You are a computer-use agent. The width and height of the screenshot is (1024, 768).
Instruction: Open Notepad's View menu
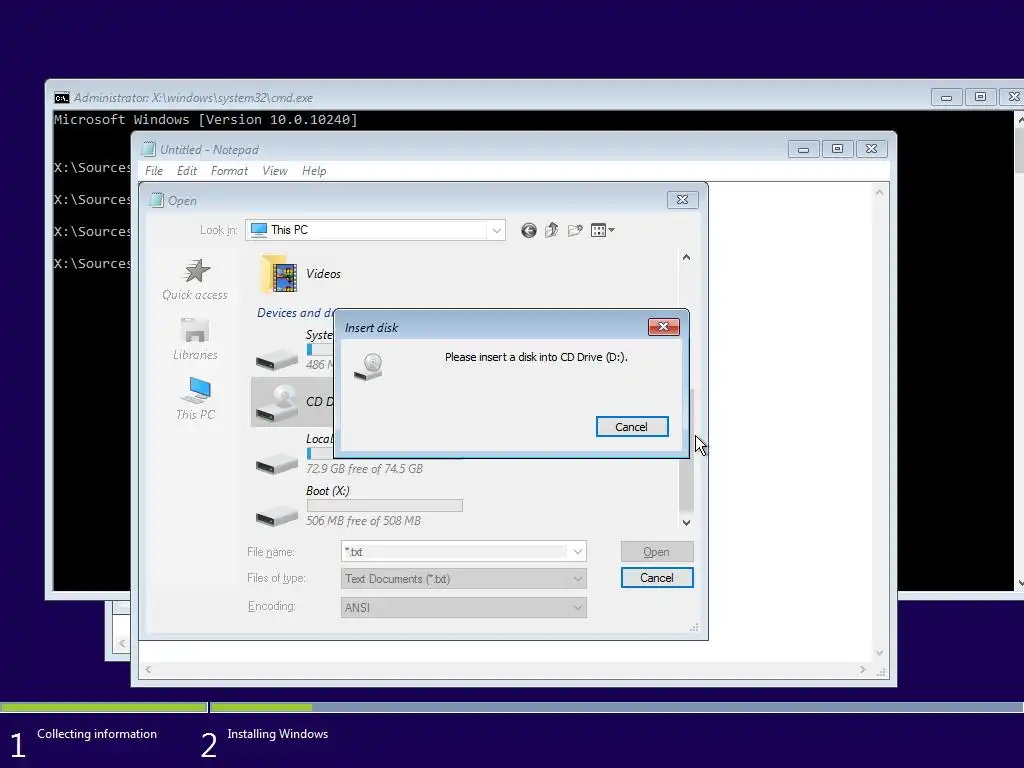(275, 170)
